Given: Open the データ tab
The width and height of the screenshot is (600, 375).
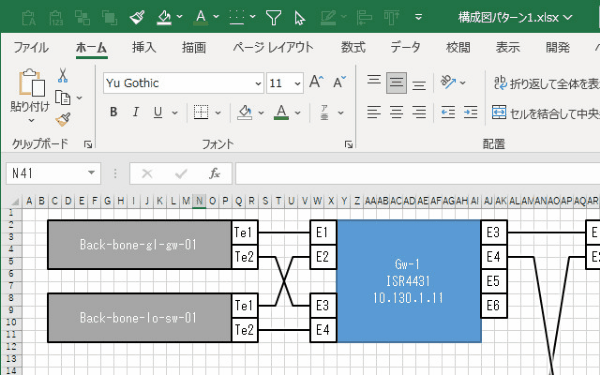Looking at the screenshot, I should pos(405,47).
